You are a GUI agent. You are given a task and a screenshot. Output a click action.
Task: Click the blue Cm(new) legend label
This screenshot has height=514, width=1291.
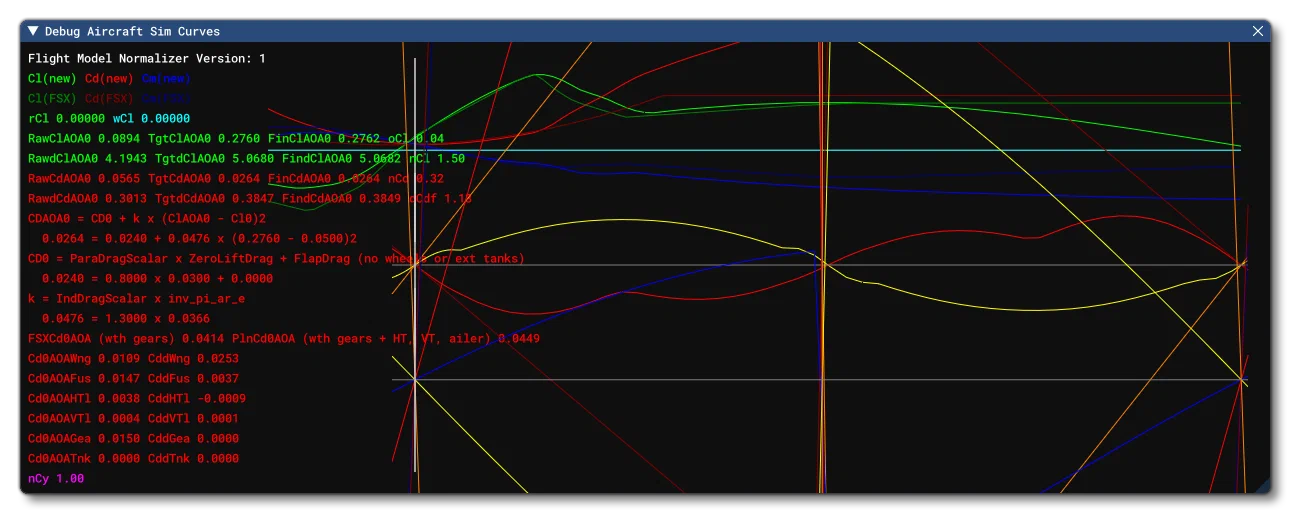point(166,78)
